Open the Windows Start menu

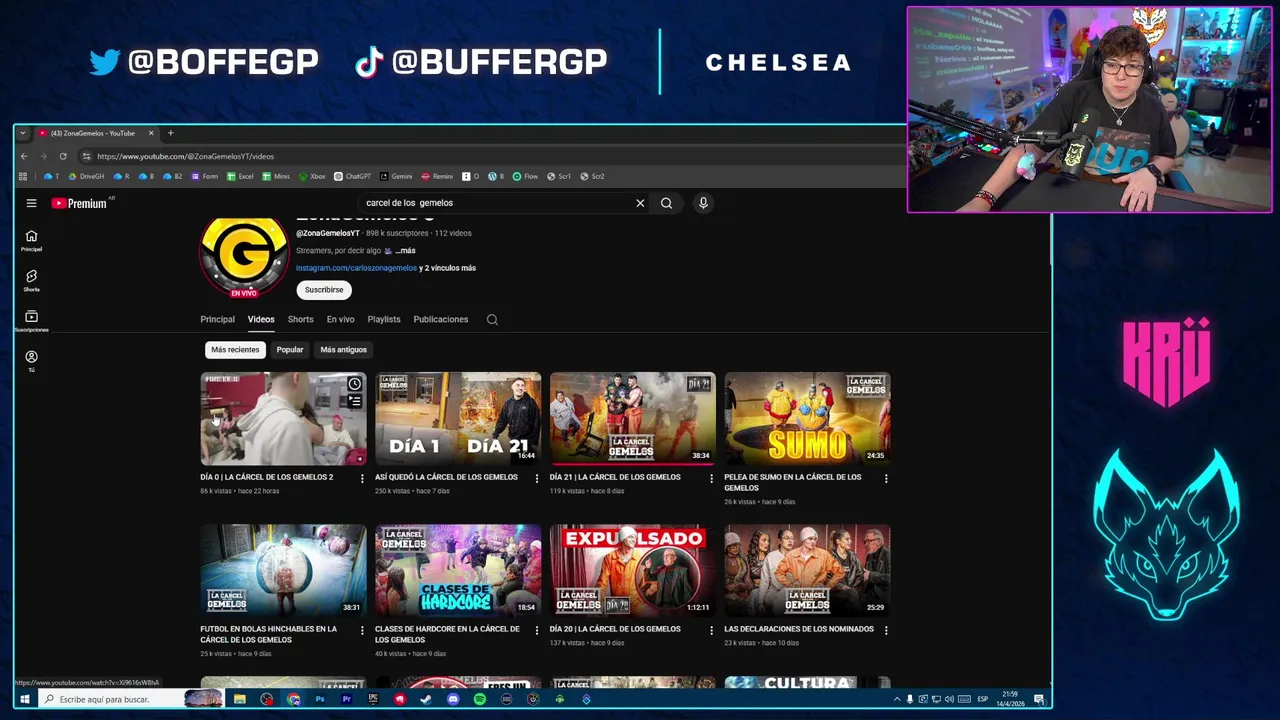pyautogui.click(x=25, y=699)
